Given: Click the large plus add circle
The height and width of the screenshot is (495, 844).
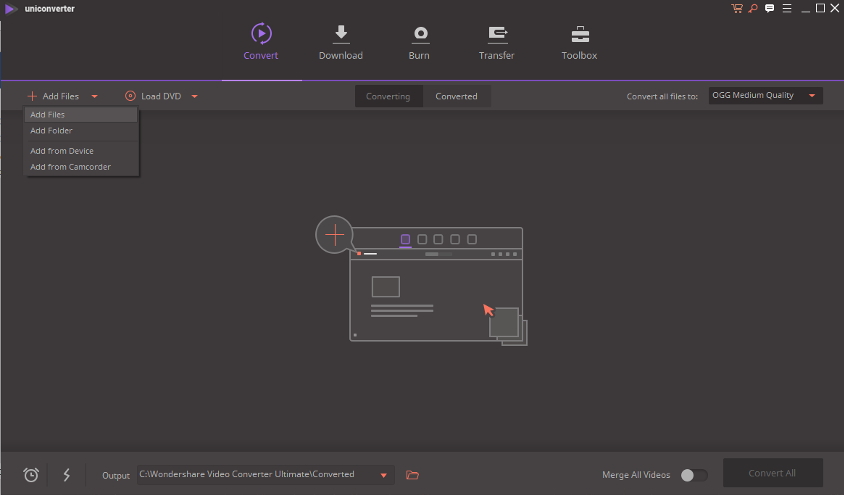Looking at the screenshot, I should coord(334,235).
